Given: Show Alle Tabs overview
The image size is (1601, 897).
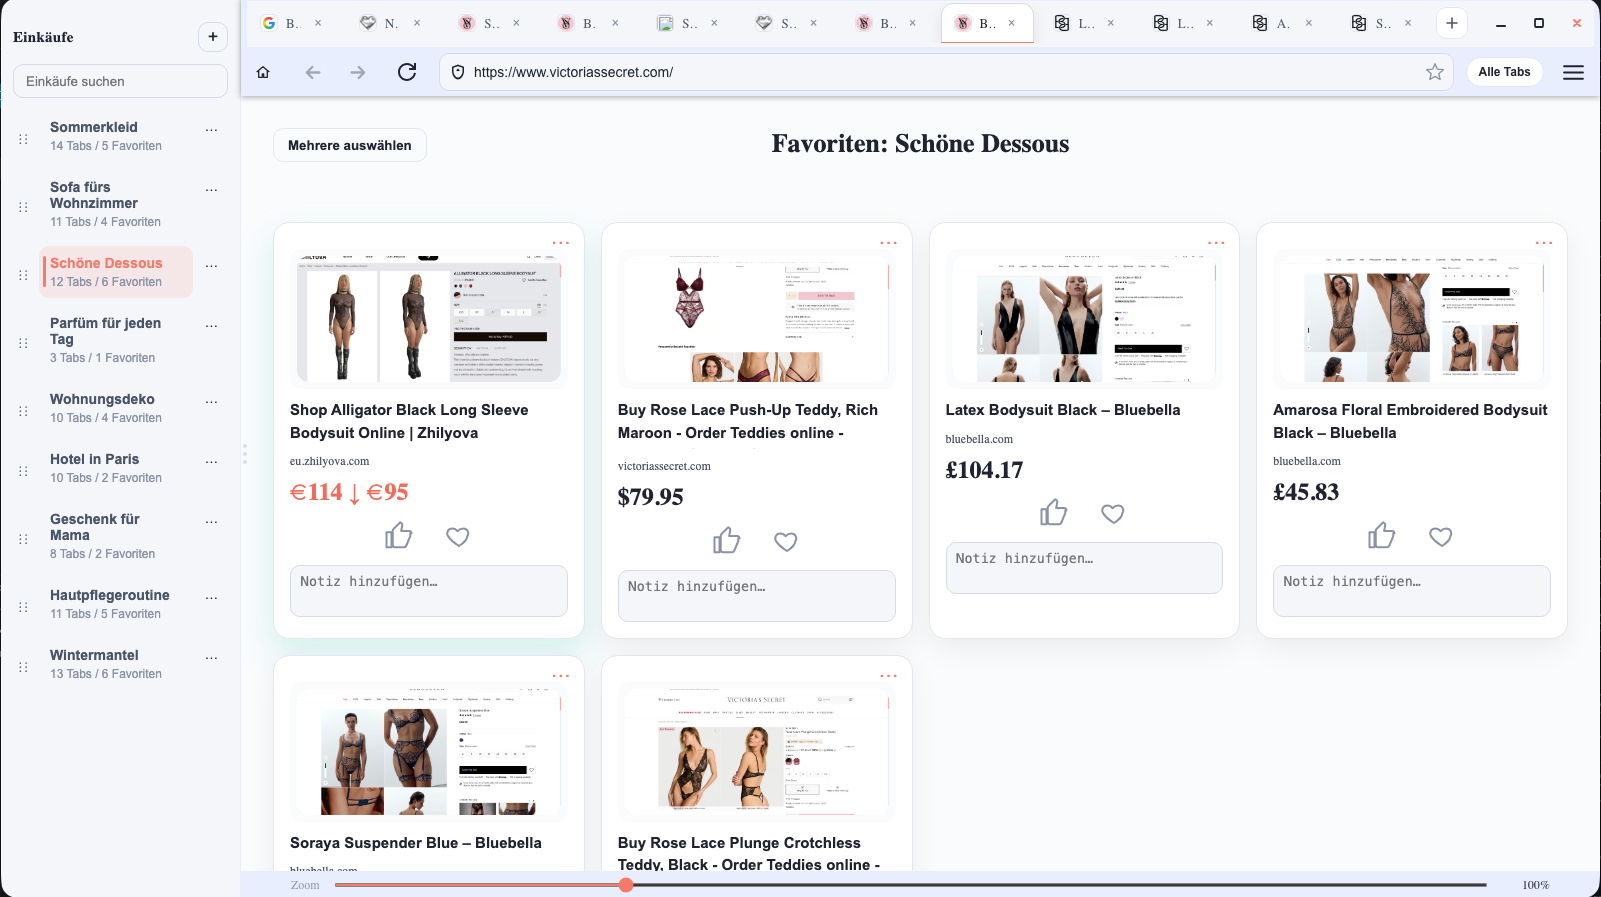Looking at the screenshot, I should (1504, 72).
